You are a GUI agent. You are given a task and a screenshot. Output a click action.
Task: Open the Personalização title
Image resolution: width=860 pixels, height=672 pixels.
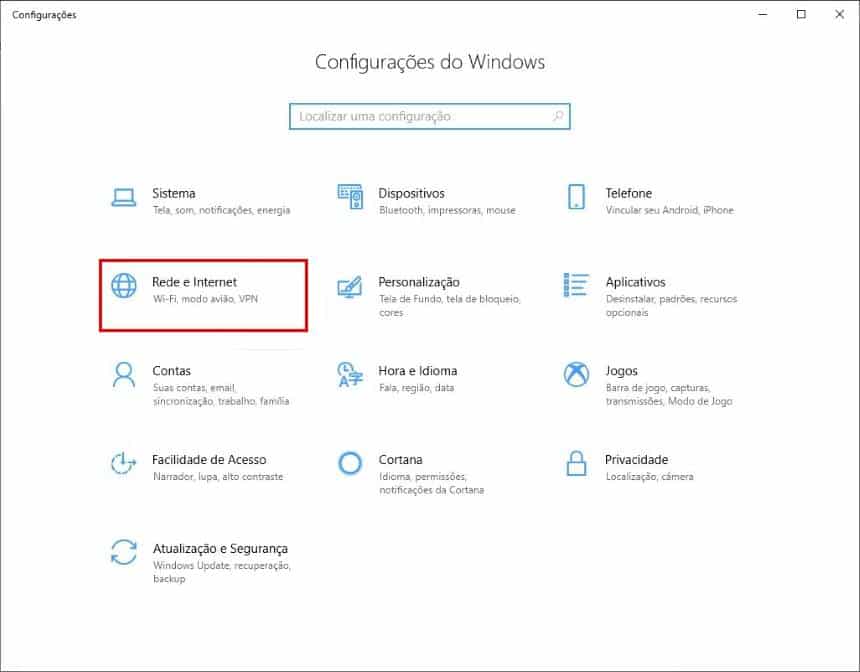tap(419, 283)
